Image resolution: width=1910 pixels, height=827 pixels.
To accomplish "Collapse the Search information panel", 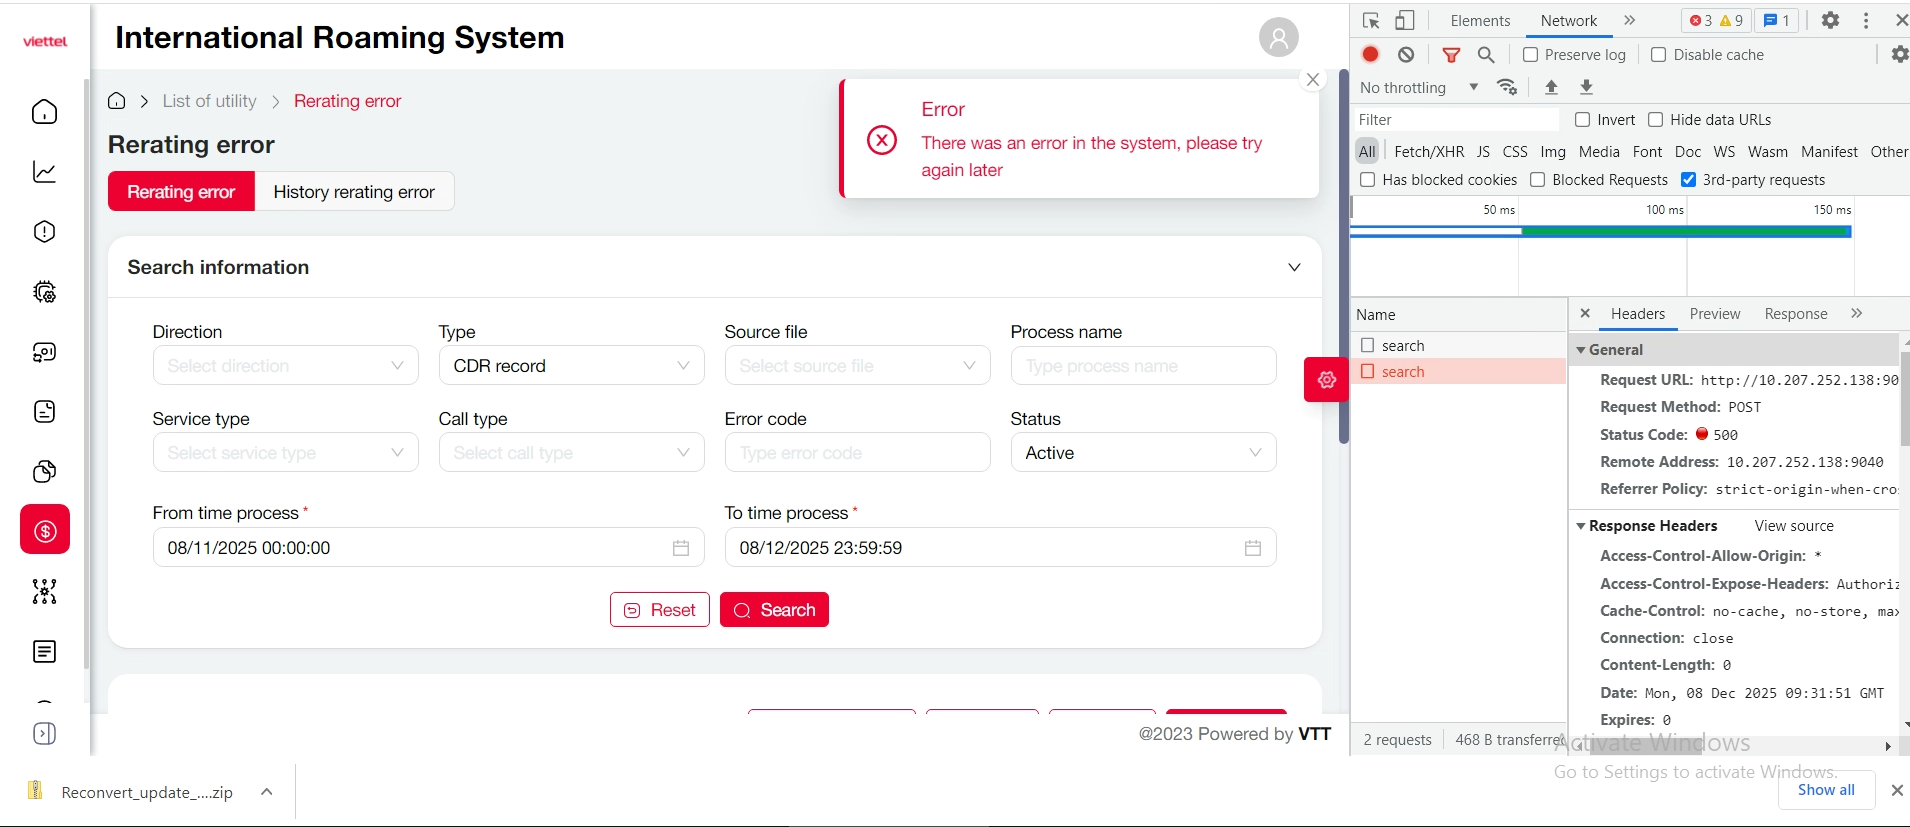I will click(1294, 267).
